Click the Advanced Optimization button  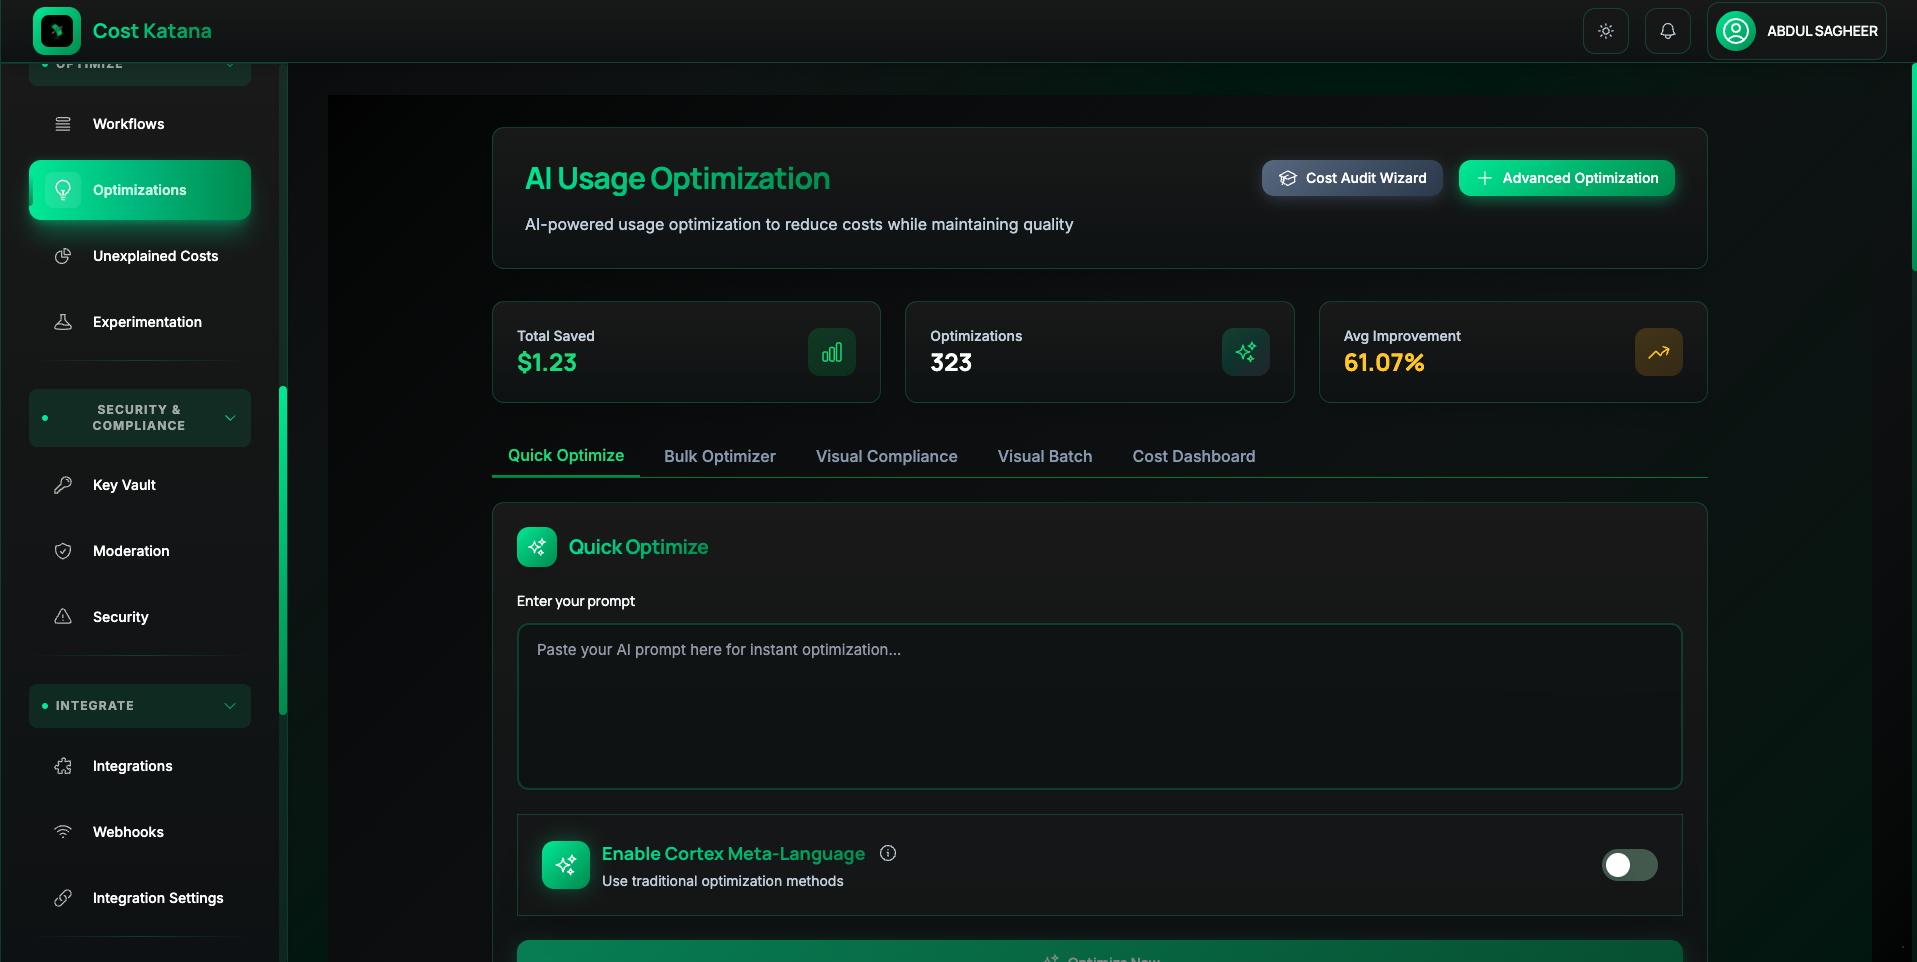click(1567, 178)
